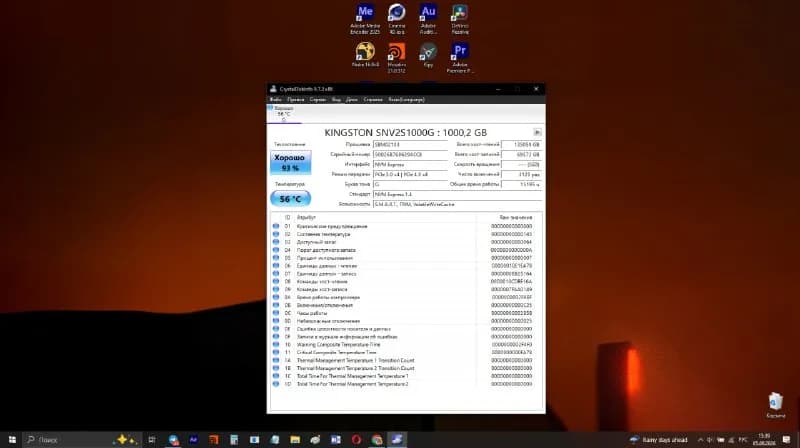This screenshot has height=448, width=800.
Task: Click the firmware (Прошивка) field
Action: pyautogui.click(x=410, y=144)
